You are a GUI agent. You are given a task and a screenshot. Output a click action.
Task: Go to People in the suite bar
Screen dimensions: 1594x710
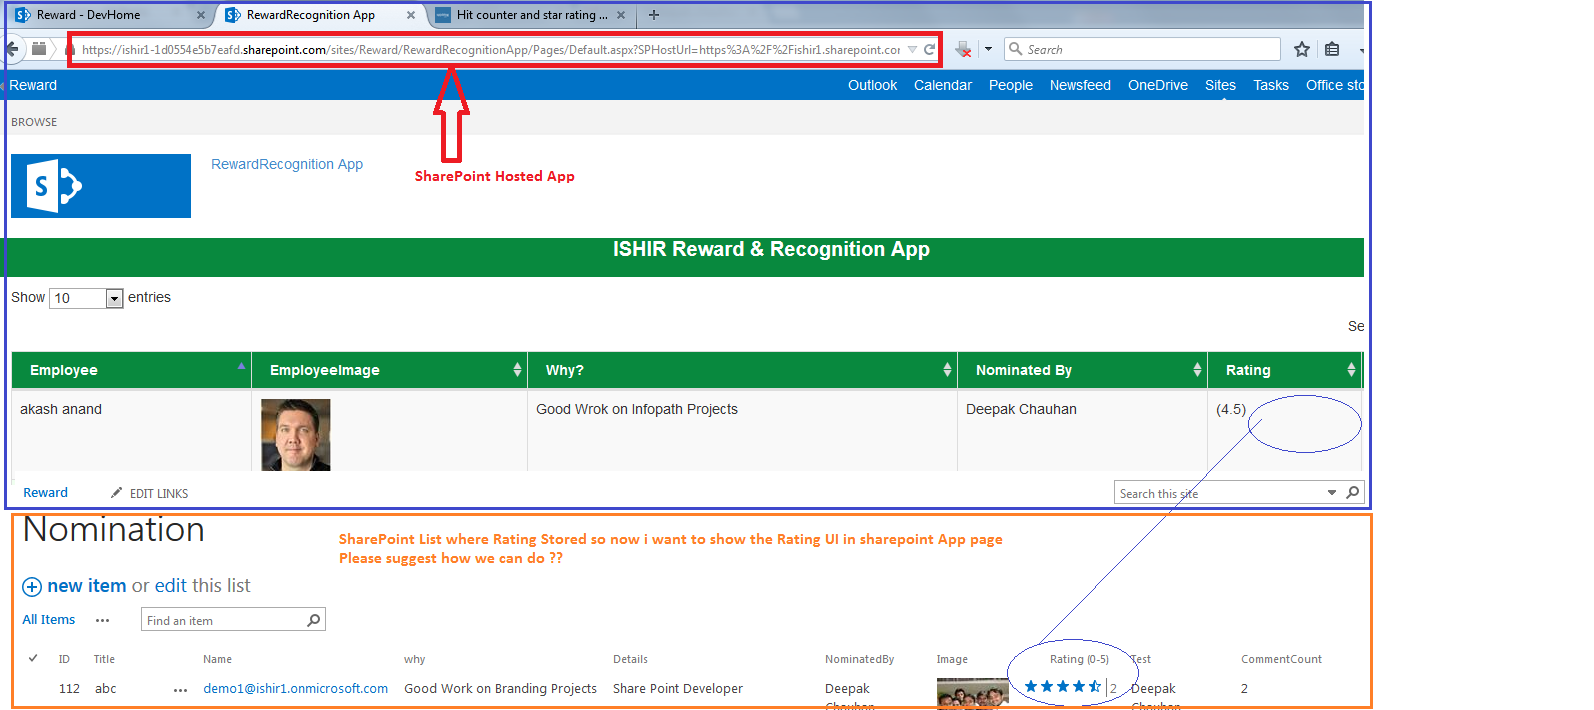(1011, 85)
